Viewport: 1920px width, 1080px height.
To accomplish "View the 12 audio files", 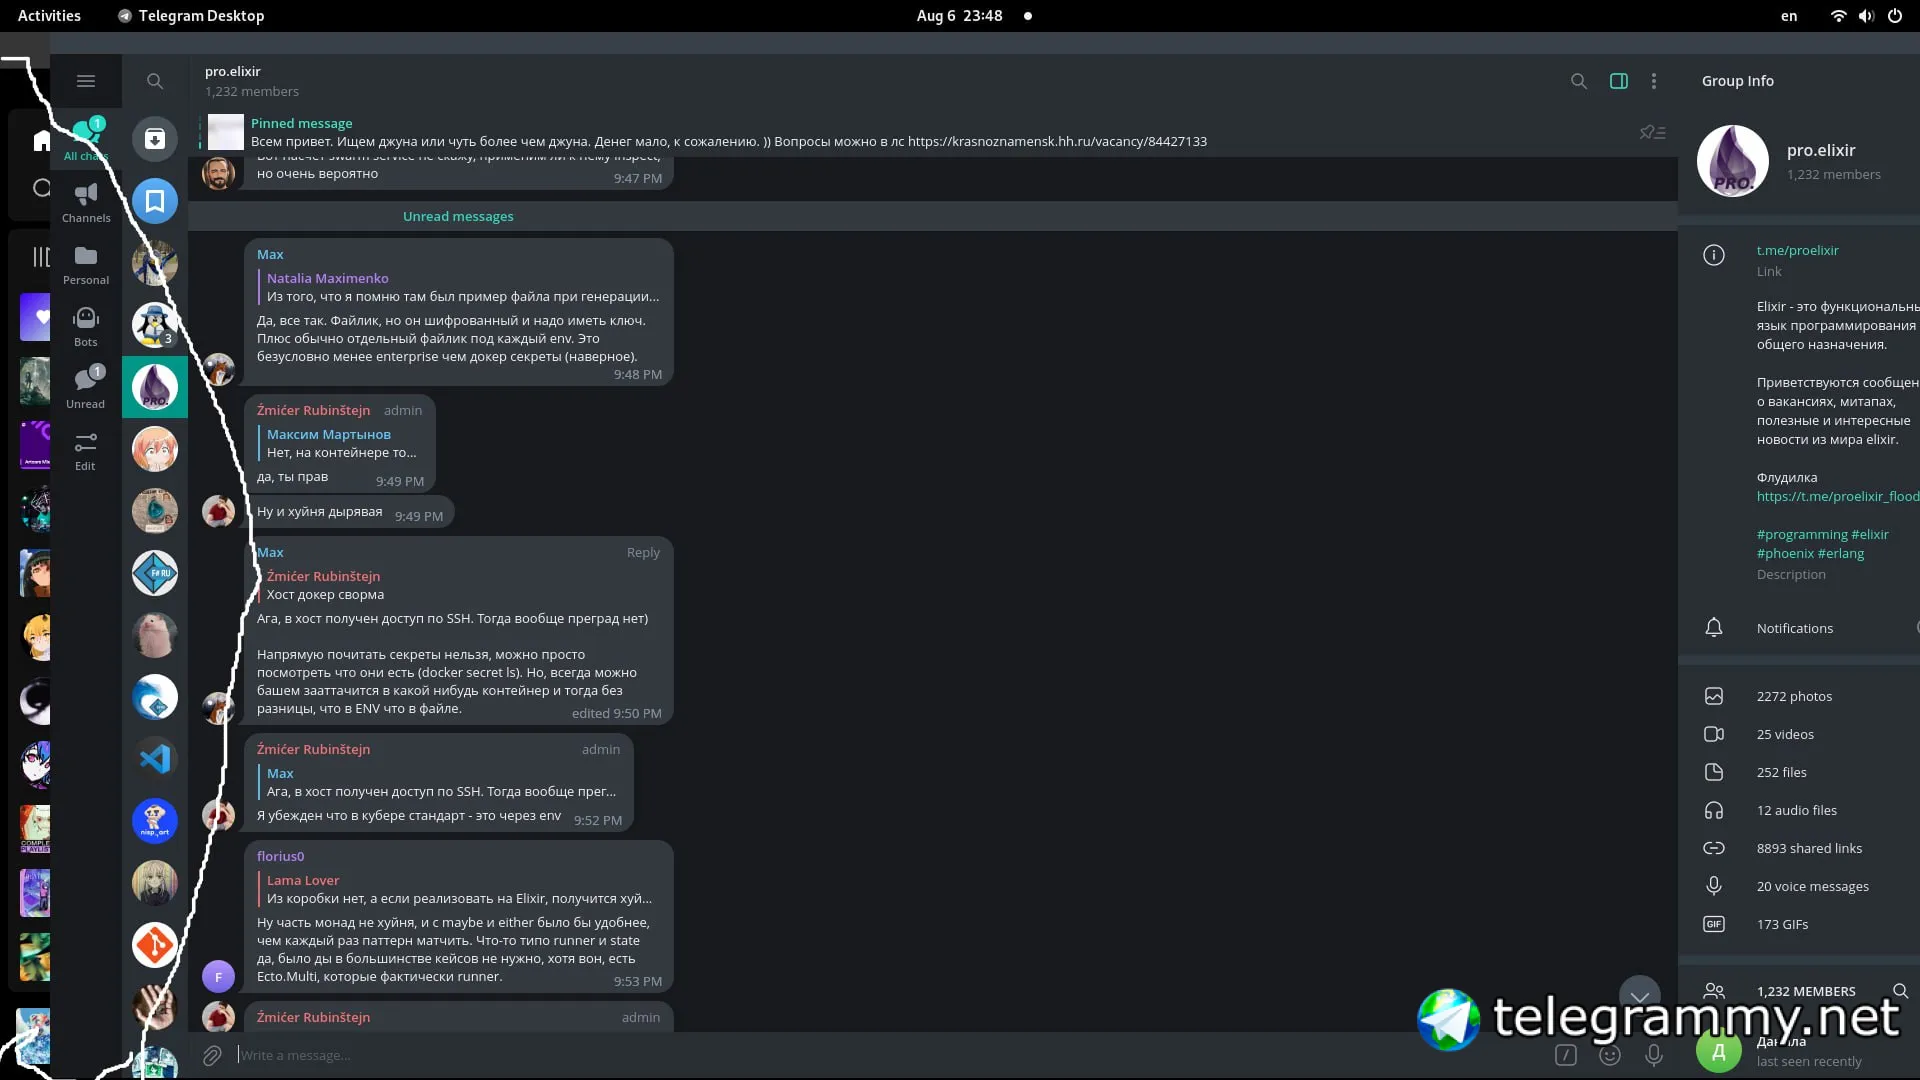I will coord(1799,810).
